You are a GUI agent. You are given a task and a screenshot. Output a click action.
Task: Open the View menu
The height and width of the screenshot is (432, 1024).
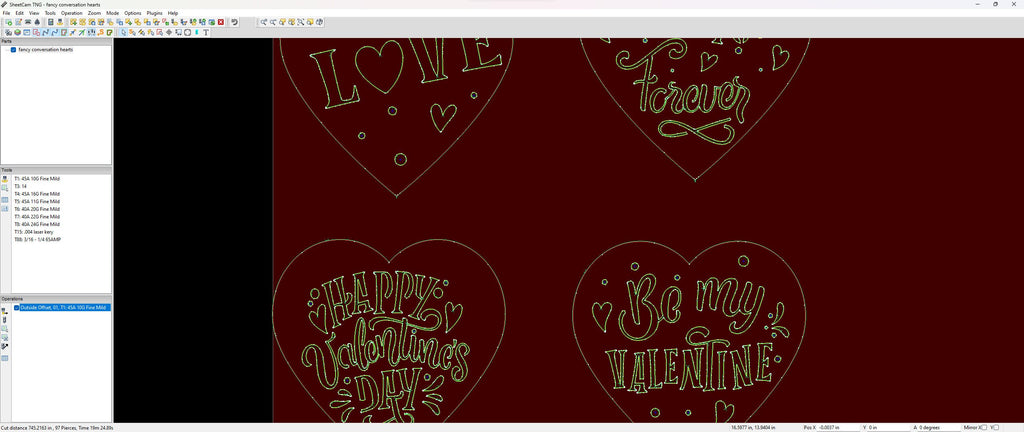(x=34, y=13)
